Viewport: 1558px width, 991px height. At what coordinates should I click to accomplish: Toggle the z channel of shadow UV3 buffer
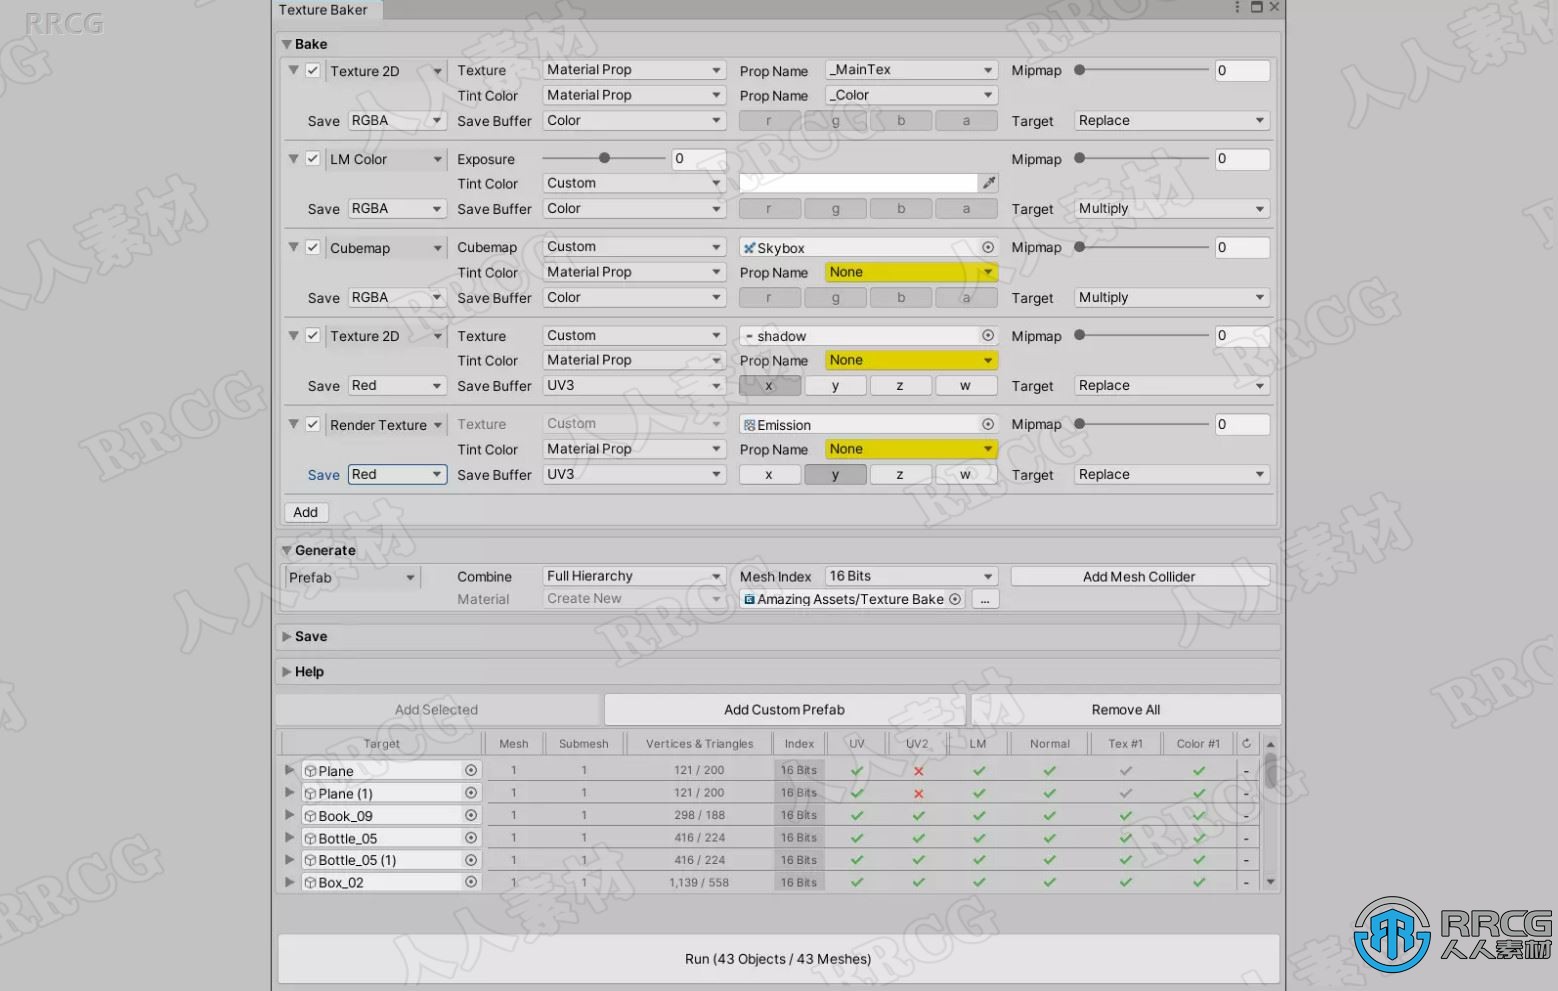point(900,386)
